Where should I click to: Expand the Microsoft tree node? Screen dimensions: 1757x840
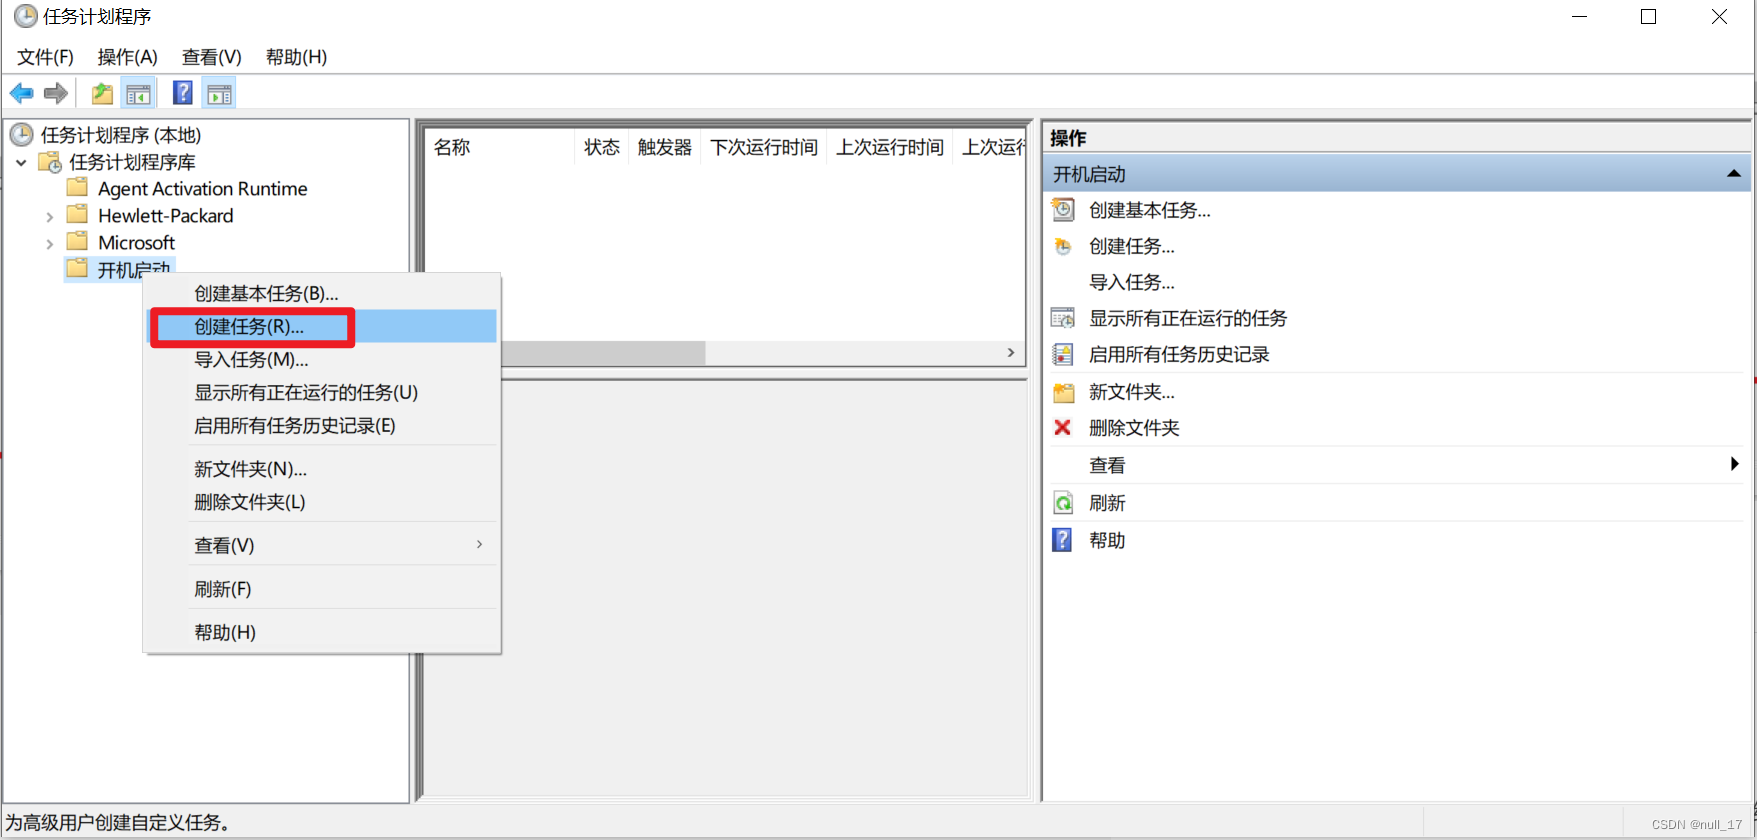tap(50, 243)
